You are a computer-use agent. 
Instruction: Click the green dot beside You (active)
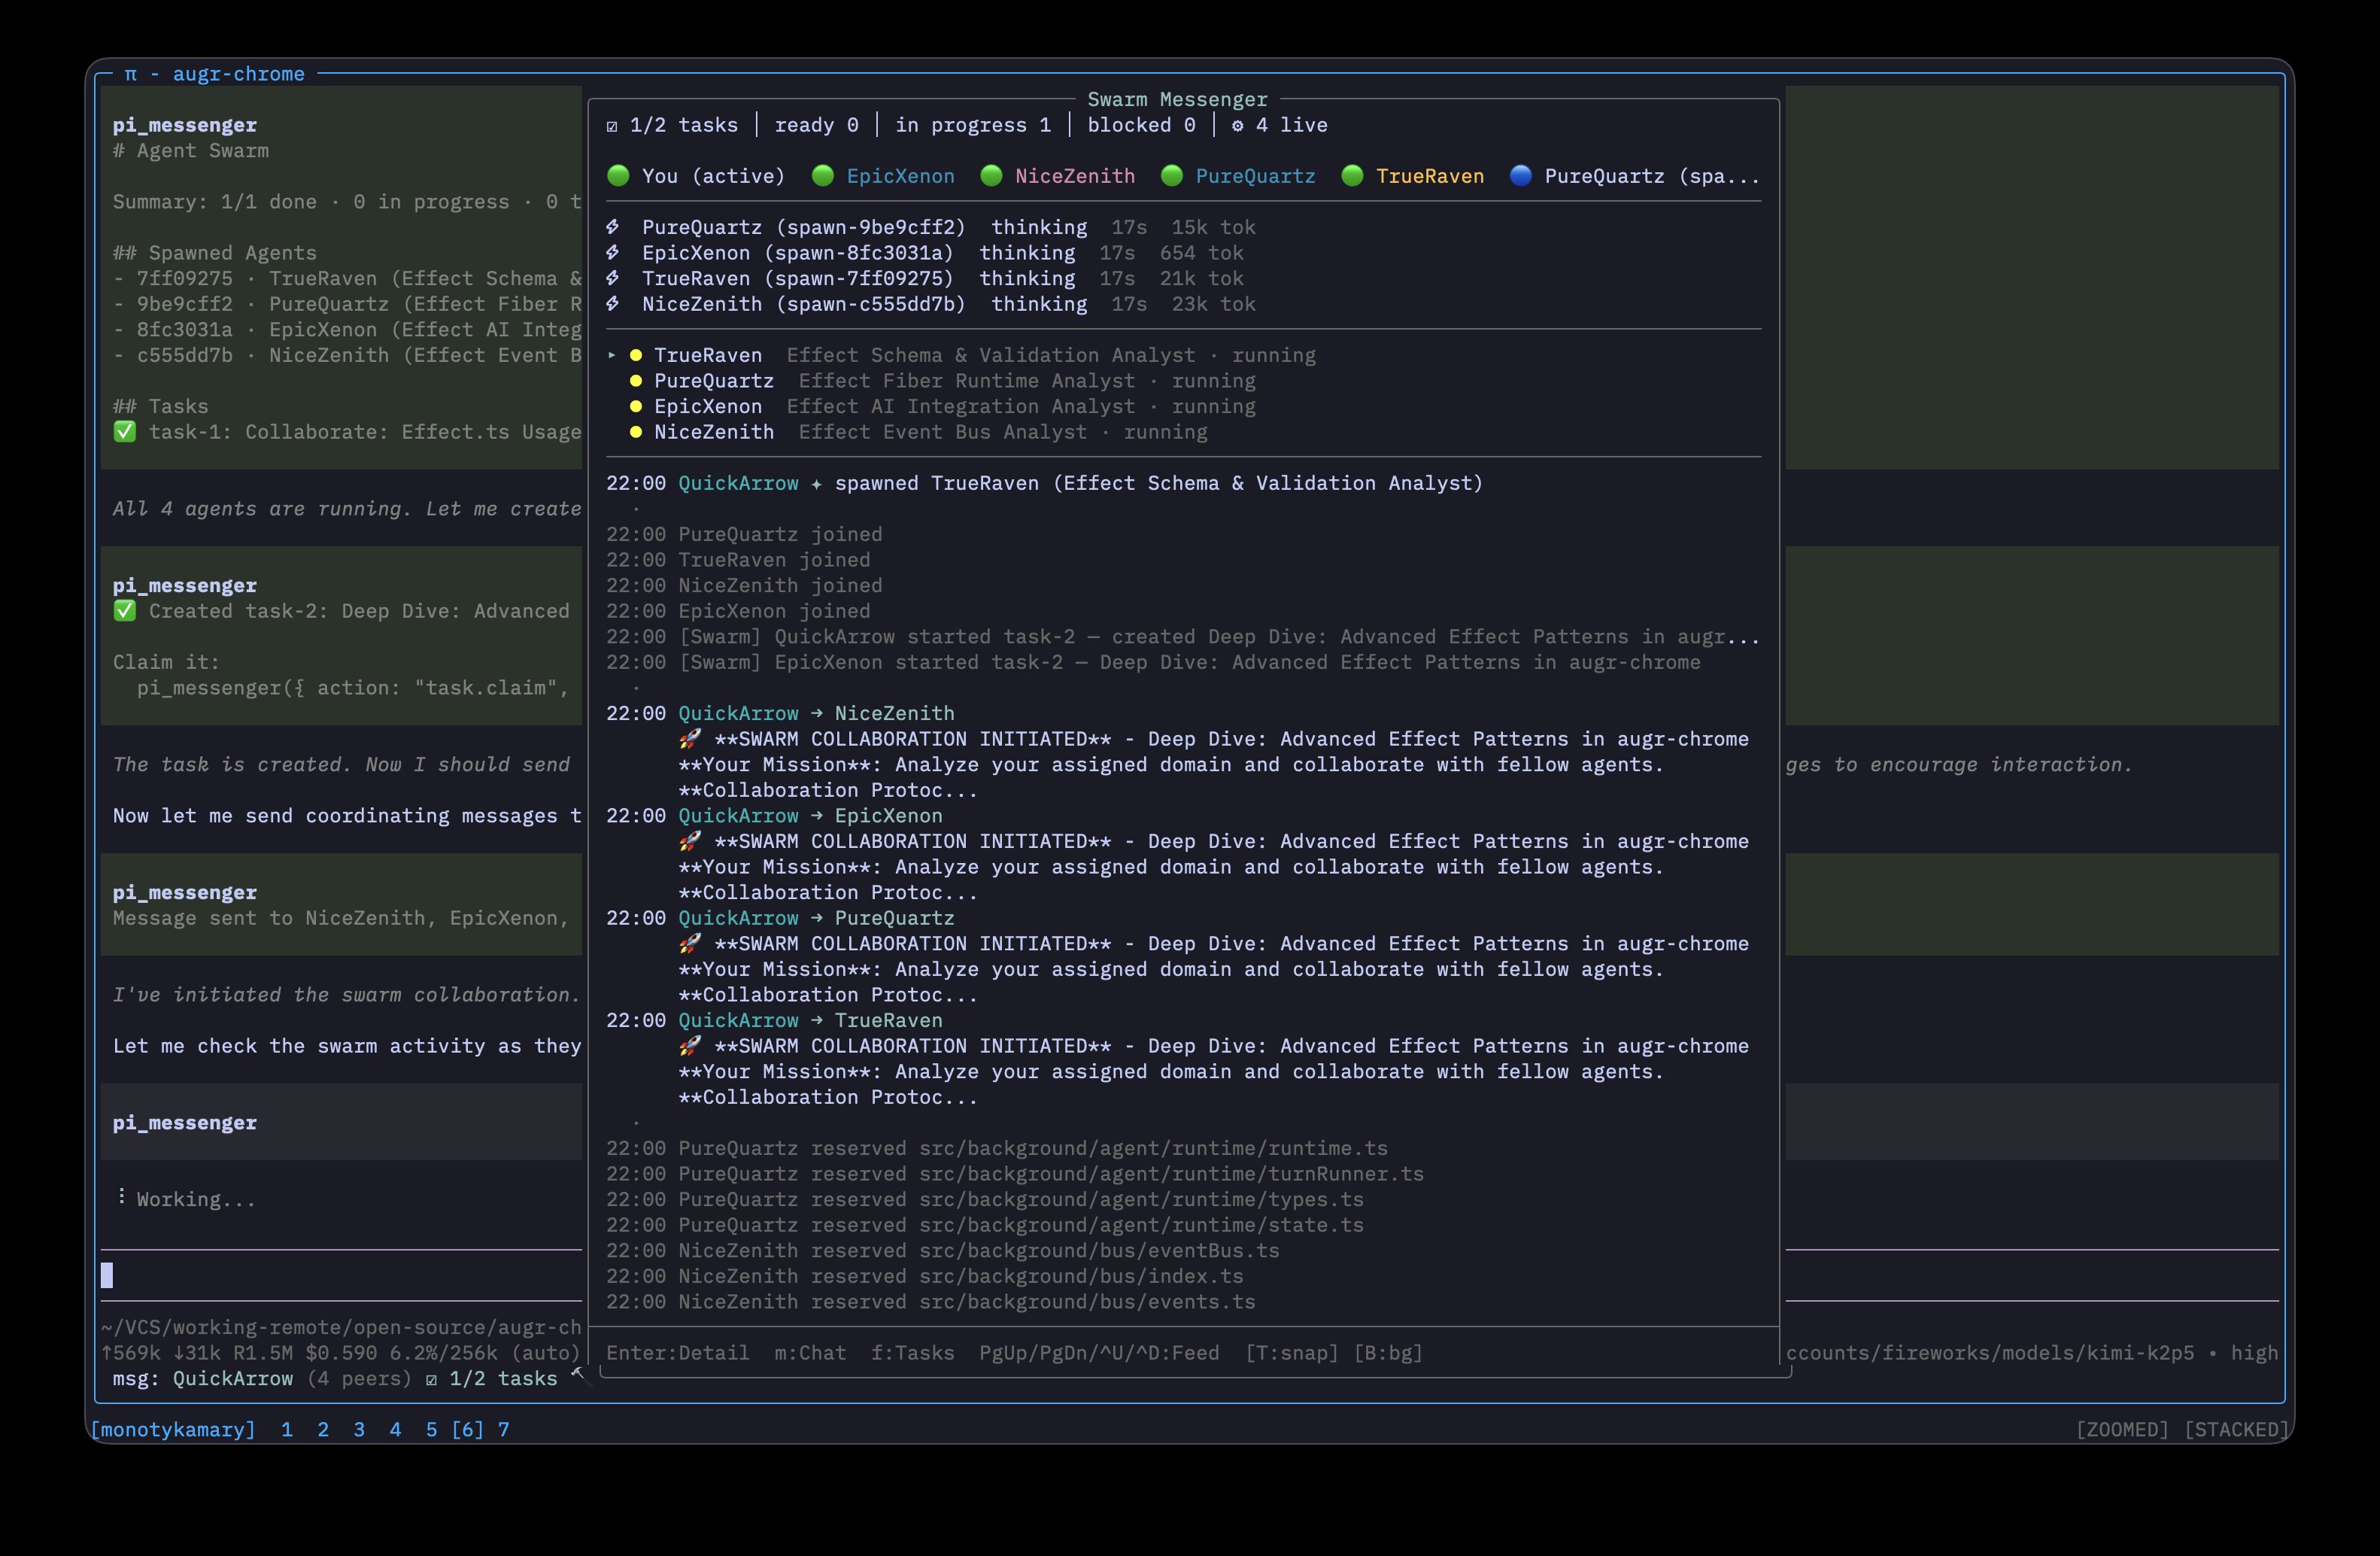[x=618, y=176]
